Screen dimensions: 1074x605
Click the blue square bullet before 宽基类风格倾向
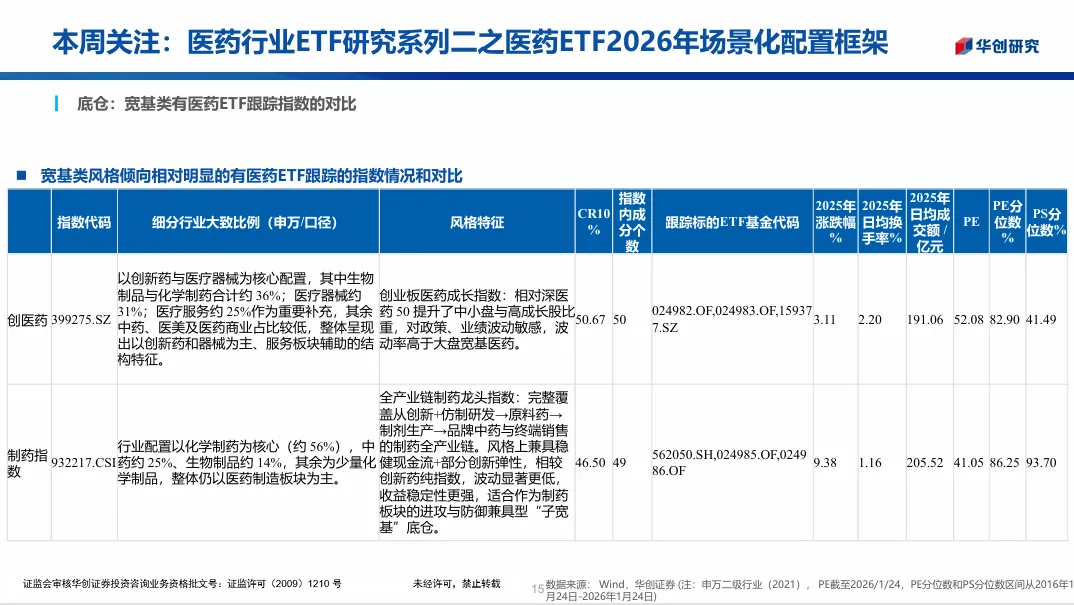pyautogui.click(x=21, y=176)
